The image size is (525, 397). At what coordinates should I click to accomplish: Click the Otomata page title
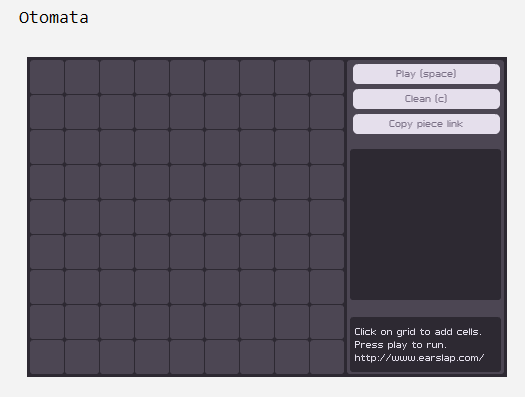point(54,17)
